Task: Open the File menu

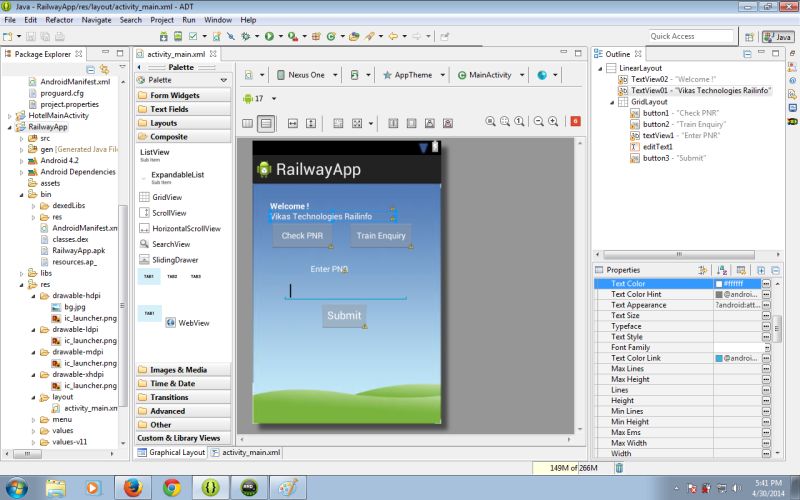Action: [x=10, y=20]
